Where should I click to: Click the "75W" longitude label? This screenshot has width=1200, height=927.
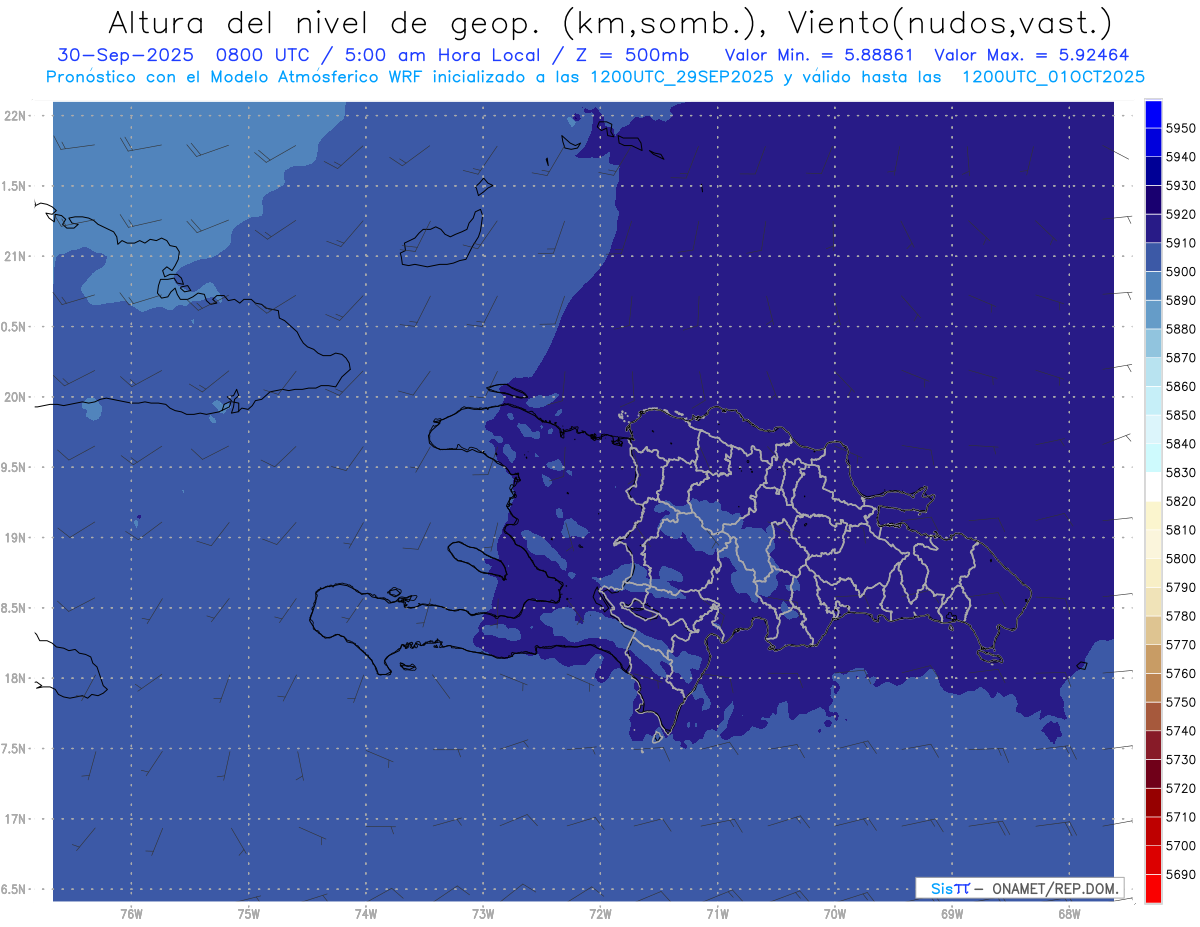point(249,914)
